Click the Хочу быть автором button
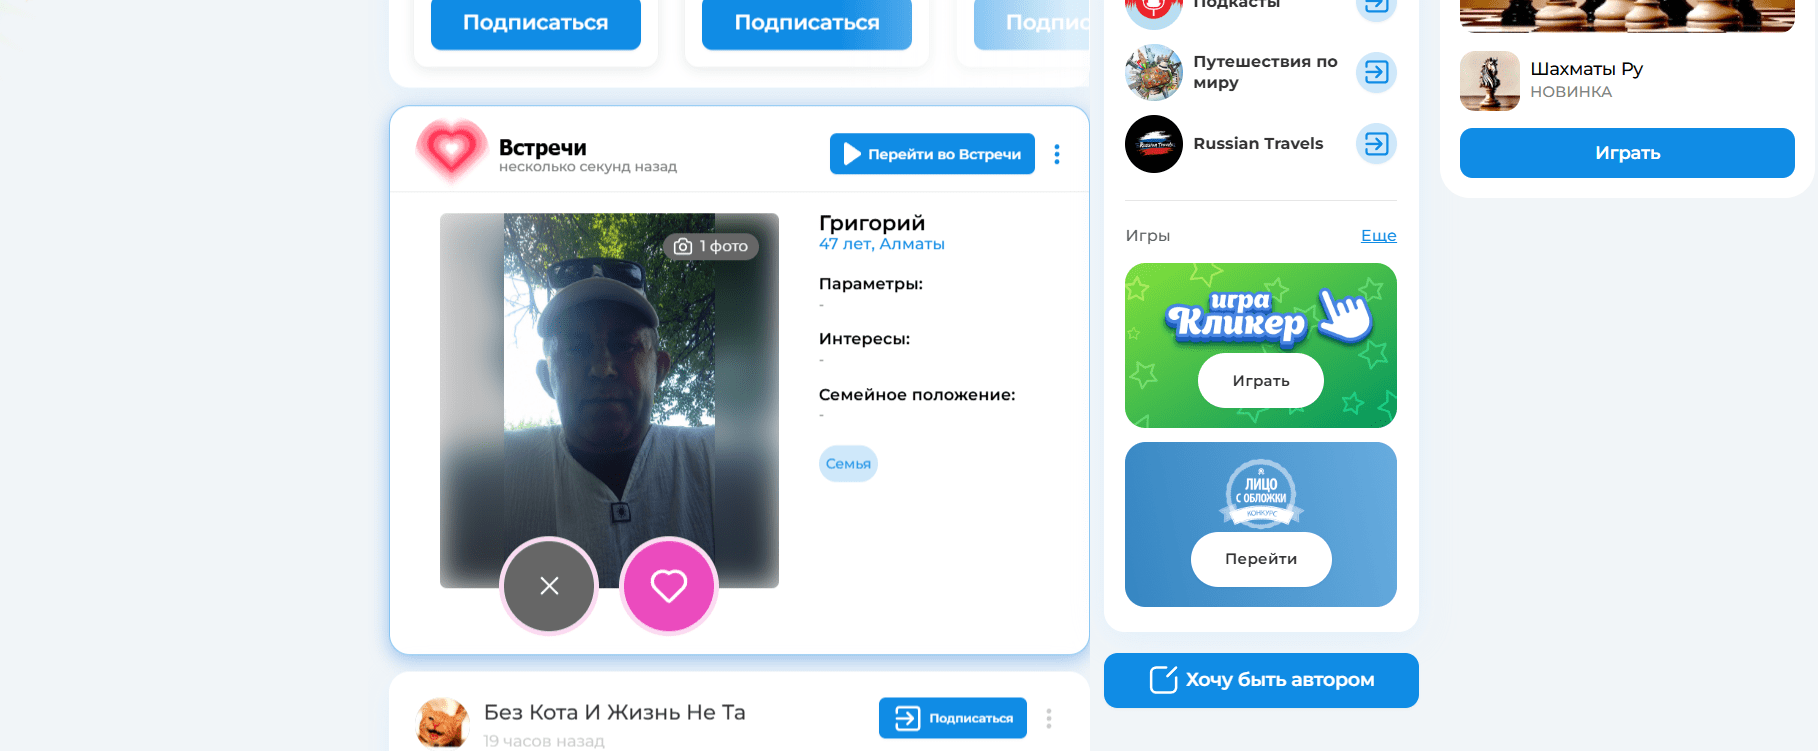This screenshot has width=1818, height=751. pos(1260,680)
